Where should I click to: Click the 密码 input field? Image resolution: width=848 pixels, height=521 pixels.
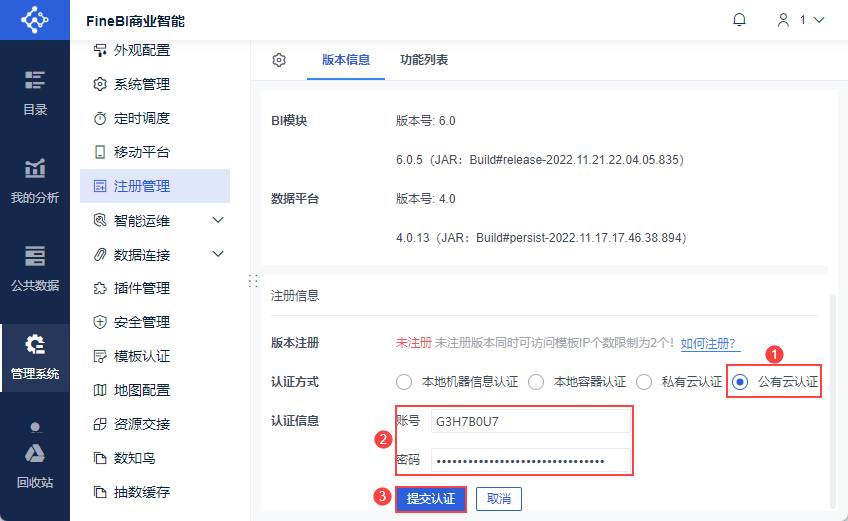tap(531, 460)
